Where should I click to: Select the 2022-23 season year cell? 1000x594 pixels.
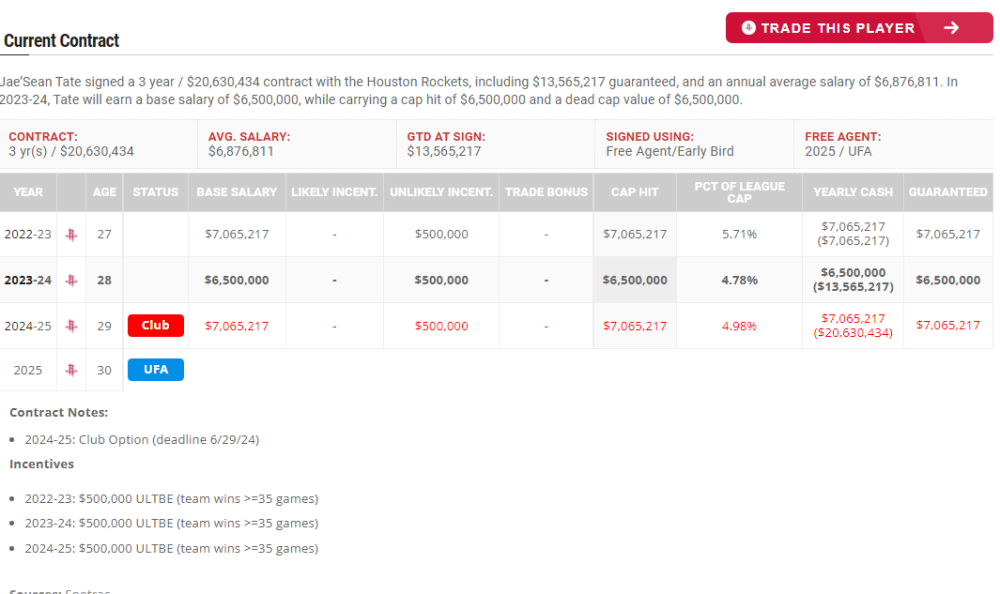tap(28, 234)
